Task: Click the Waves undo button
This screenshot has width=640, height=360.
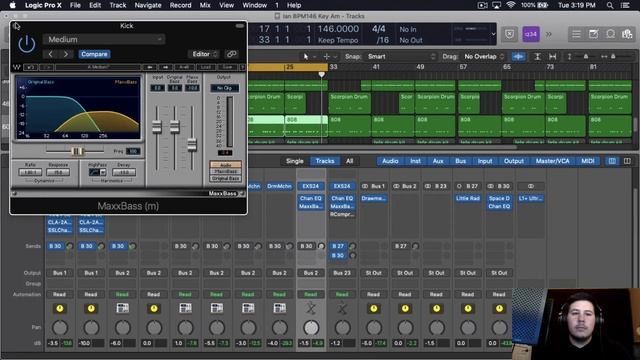Action: 31,67
